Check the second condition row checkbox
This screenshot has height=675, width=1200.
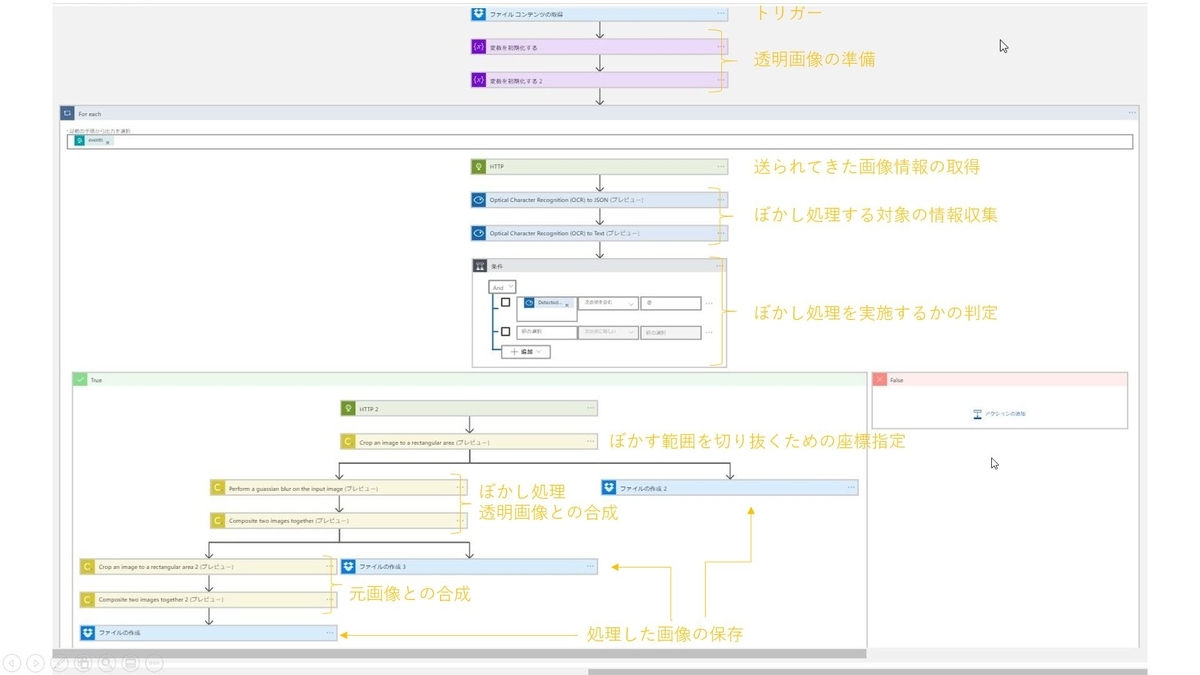(x=506, y=332)
